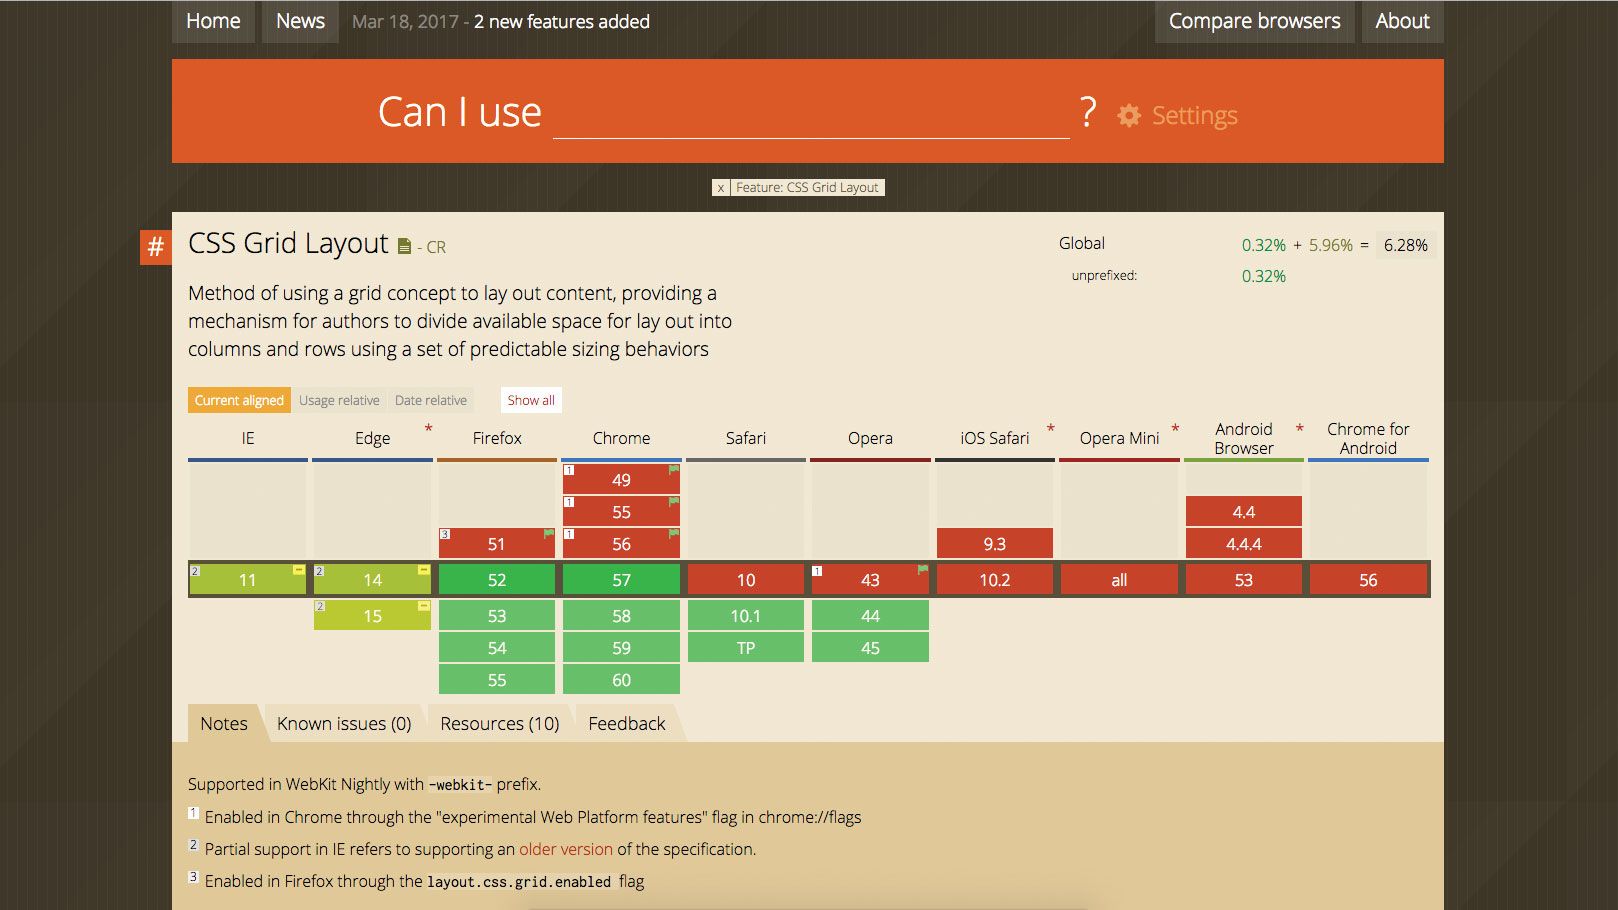Viewport: 1618px width, 910px height.
Task: Expand note marker 2 on Edge 15 cell
Action: click(x=320, y=606)
